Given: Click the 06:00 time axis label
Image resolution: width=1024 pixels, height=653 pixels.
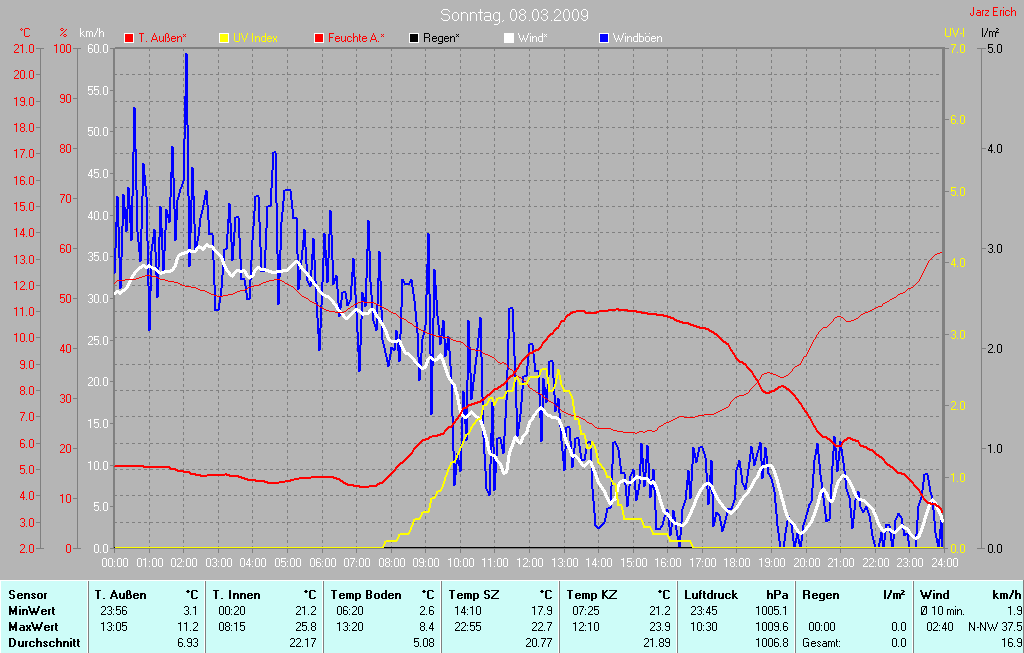Looking at the screenshot, I should tap(323, 562).
